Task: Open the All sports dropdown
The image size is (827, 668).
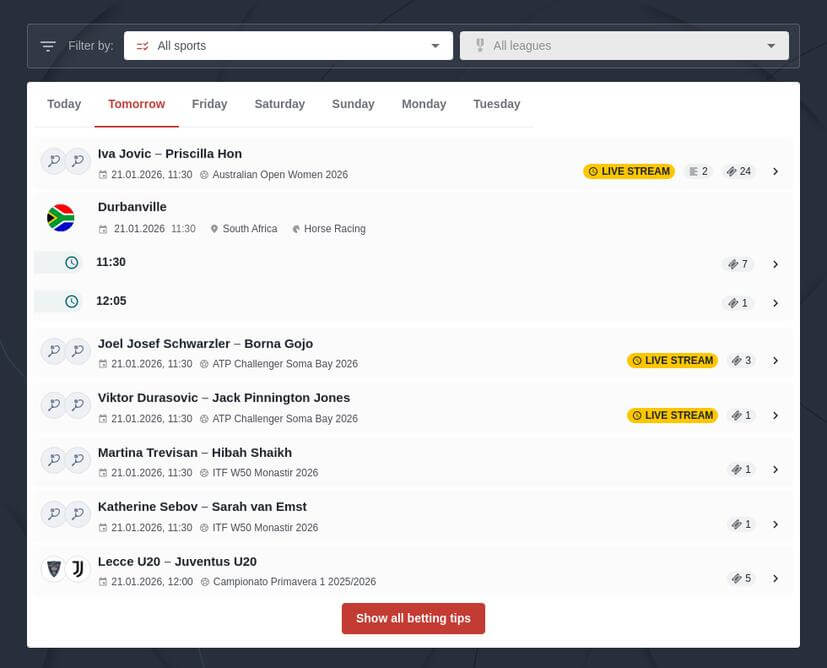Action: [288, 45]
